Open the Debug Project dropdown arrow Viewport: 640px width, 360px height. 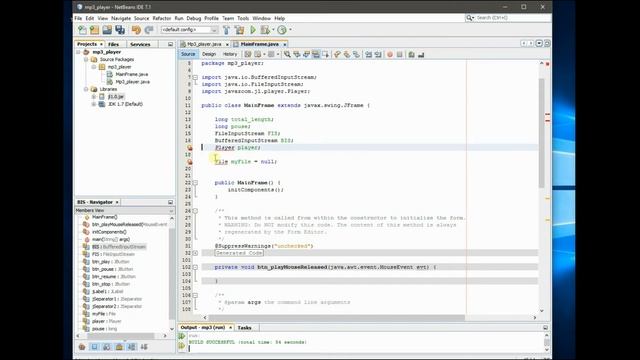pyautogui.click(x=273, y=30)
